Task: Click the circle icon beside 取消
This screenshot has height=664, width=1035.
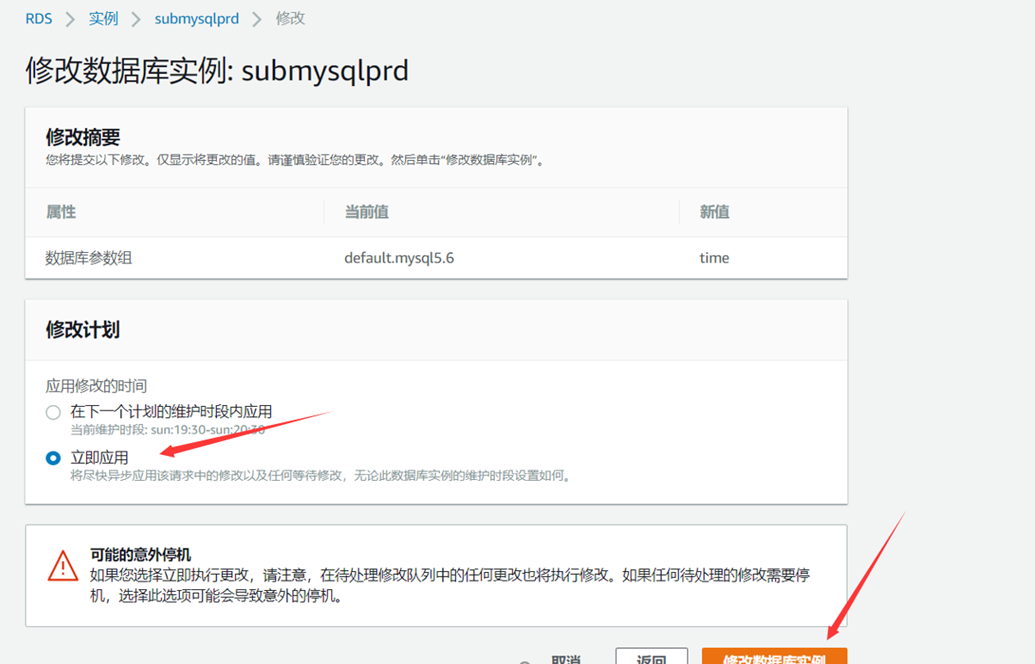Action: pos(524,659)
